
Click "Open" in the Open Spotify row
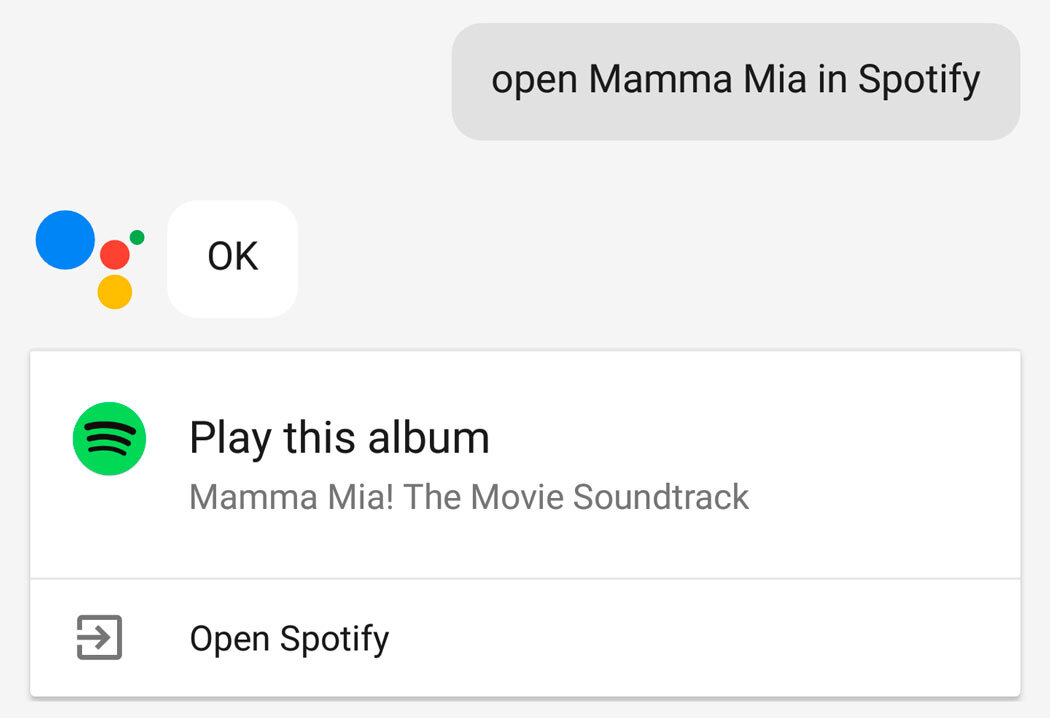point(230,638)
